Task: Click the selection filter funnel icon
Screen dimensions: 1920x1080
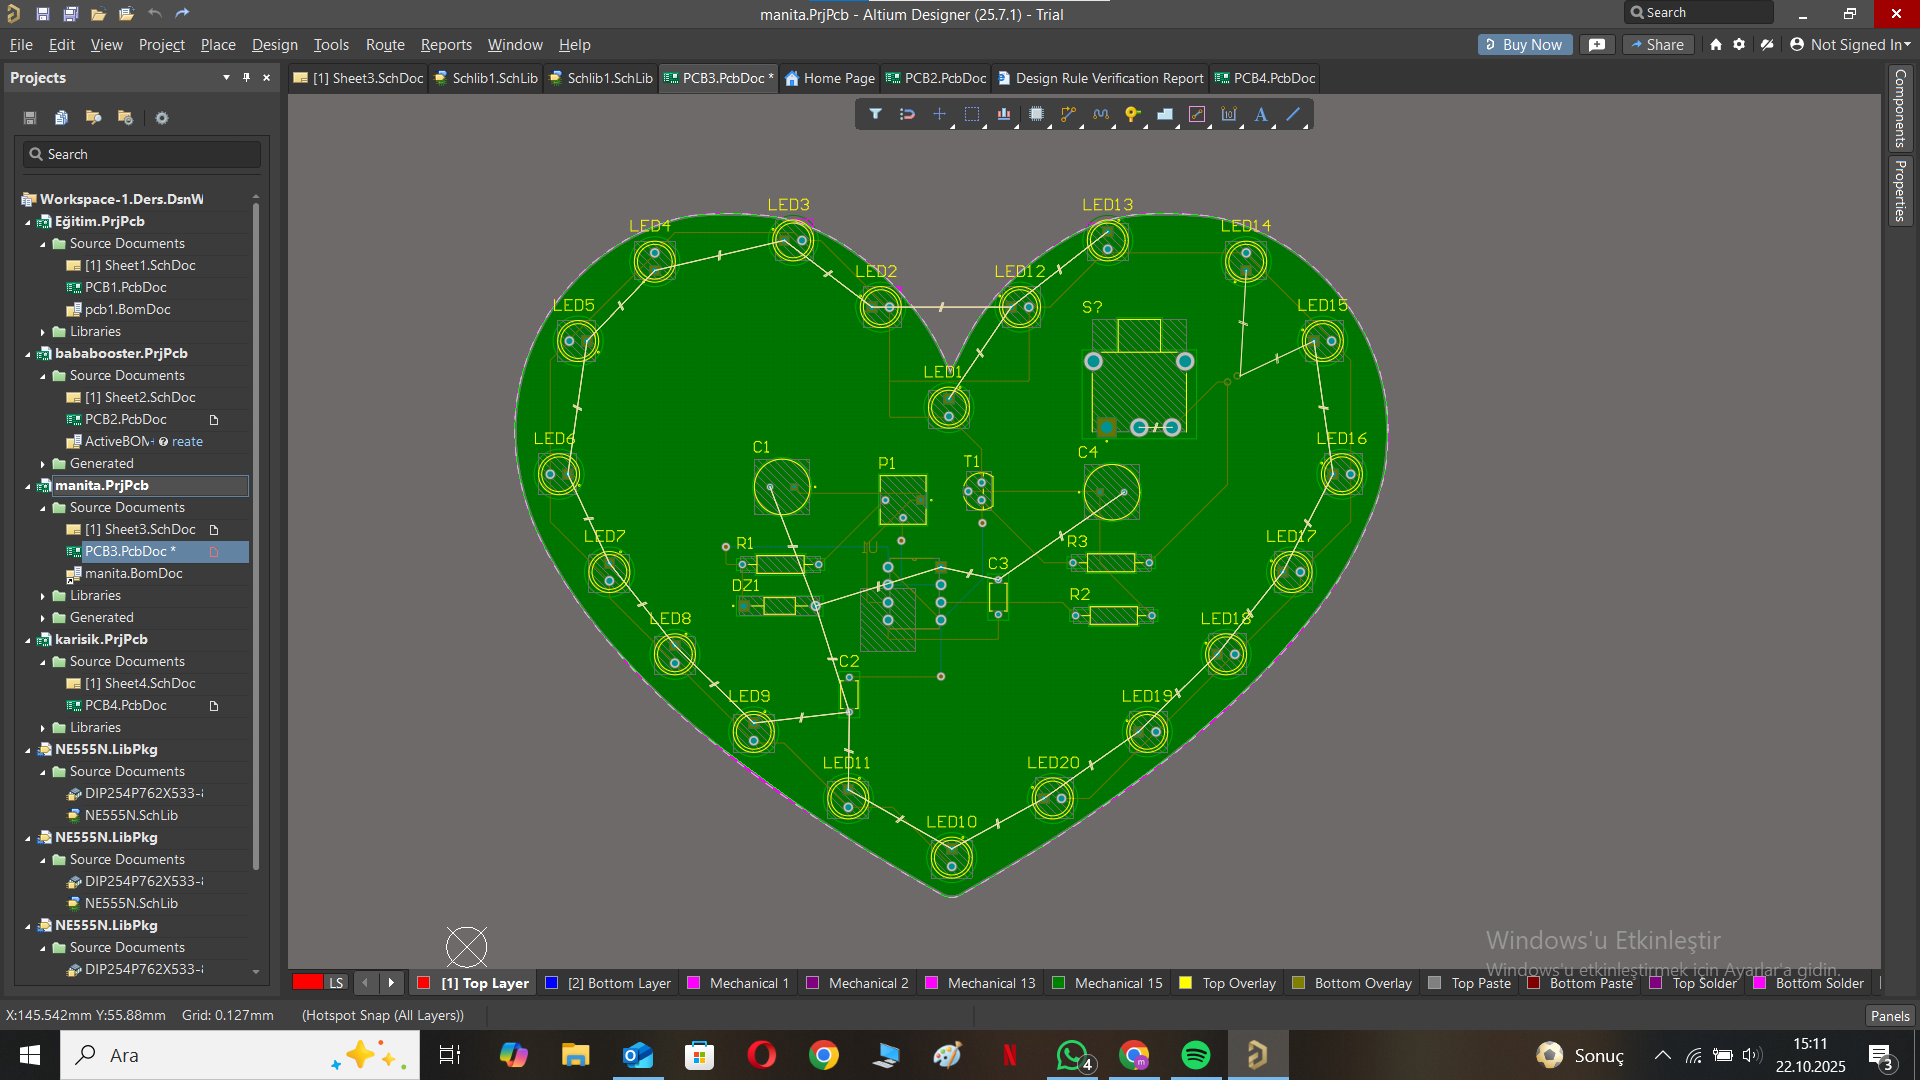Action: 875,115
